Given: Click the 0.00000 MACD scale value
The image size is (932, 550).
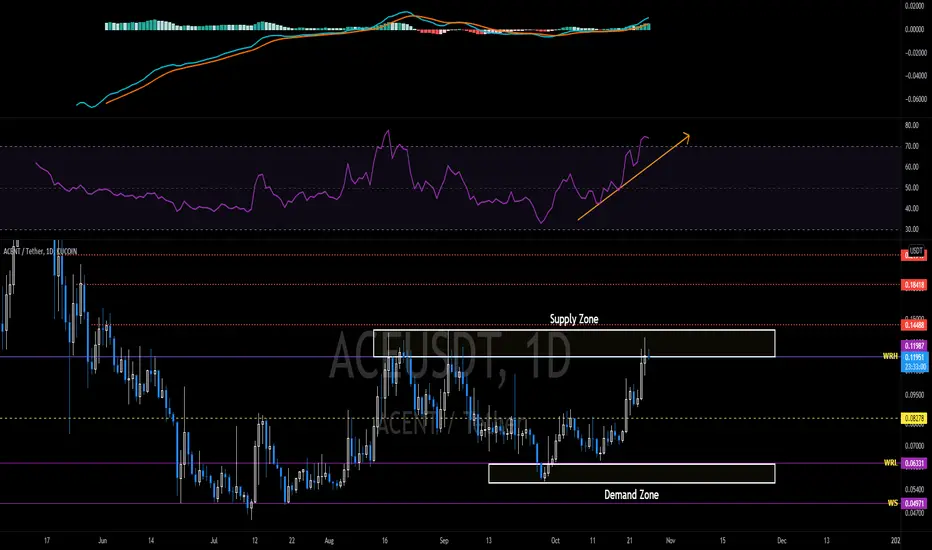Looking at the screenshot, I should (915, 29).
